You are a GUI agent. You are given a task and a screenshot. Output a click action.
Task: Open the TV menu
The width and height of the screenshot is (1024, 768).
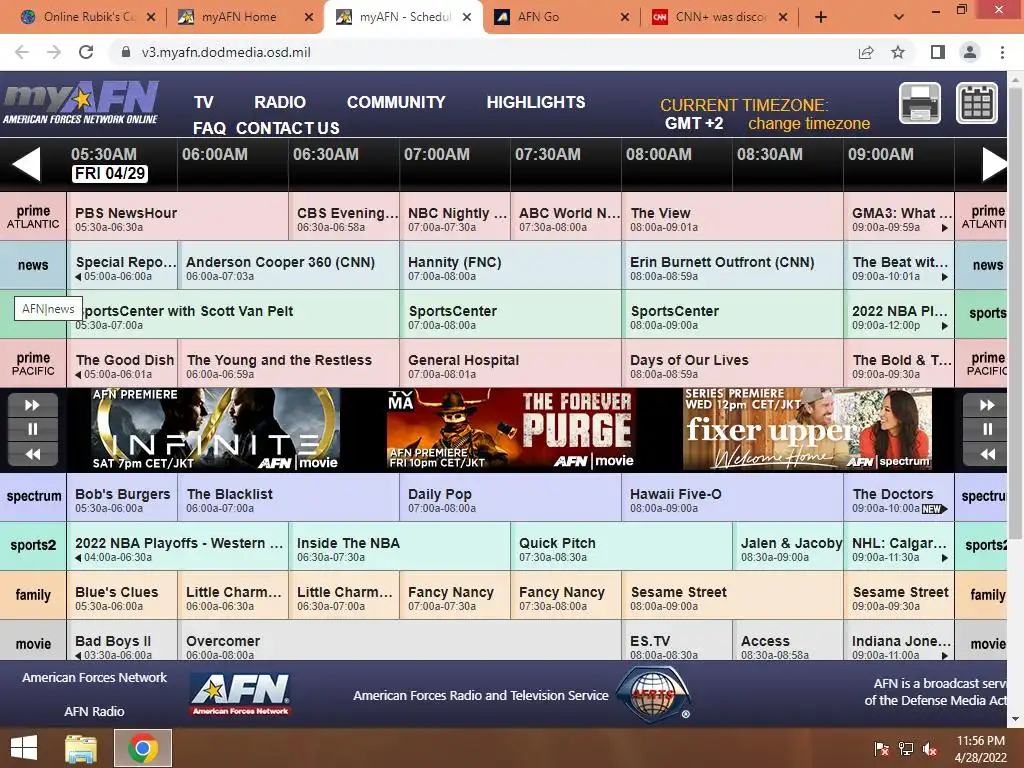click(203, 102)
